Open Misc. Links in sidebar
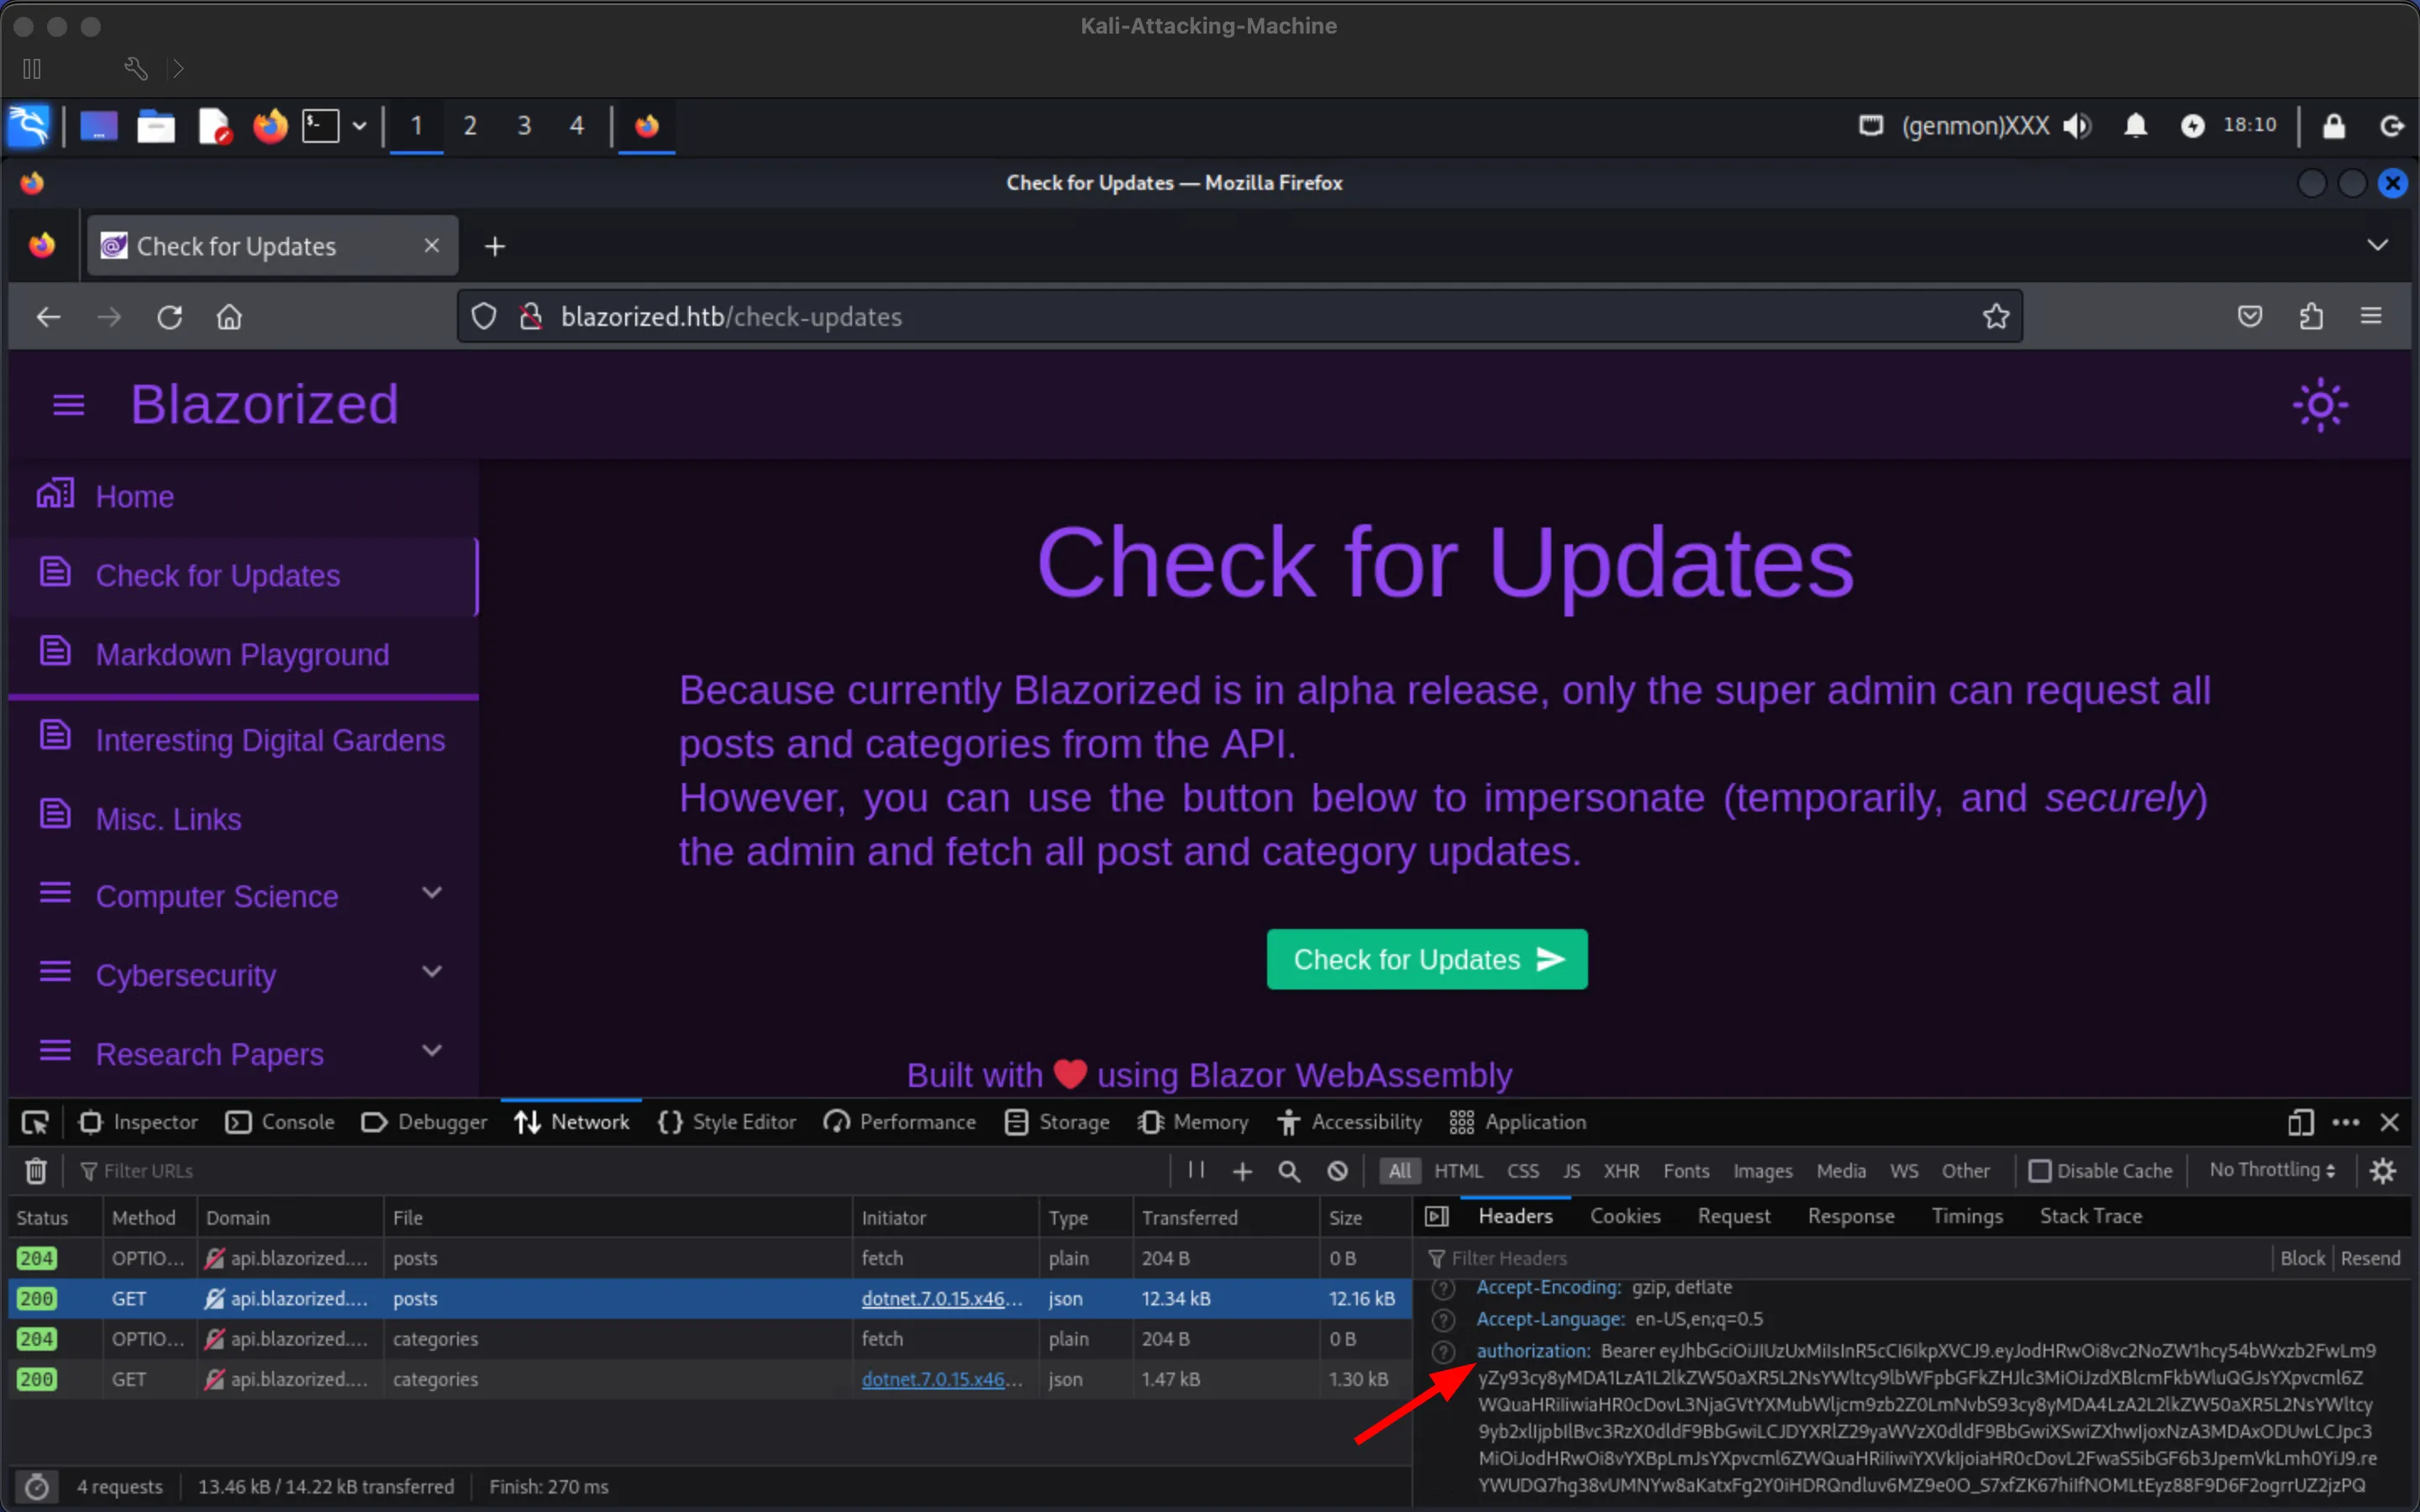This screenshot has width=2420, height=1512. (x=168, y=820)
